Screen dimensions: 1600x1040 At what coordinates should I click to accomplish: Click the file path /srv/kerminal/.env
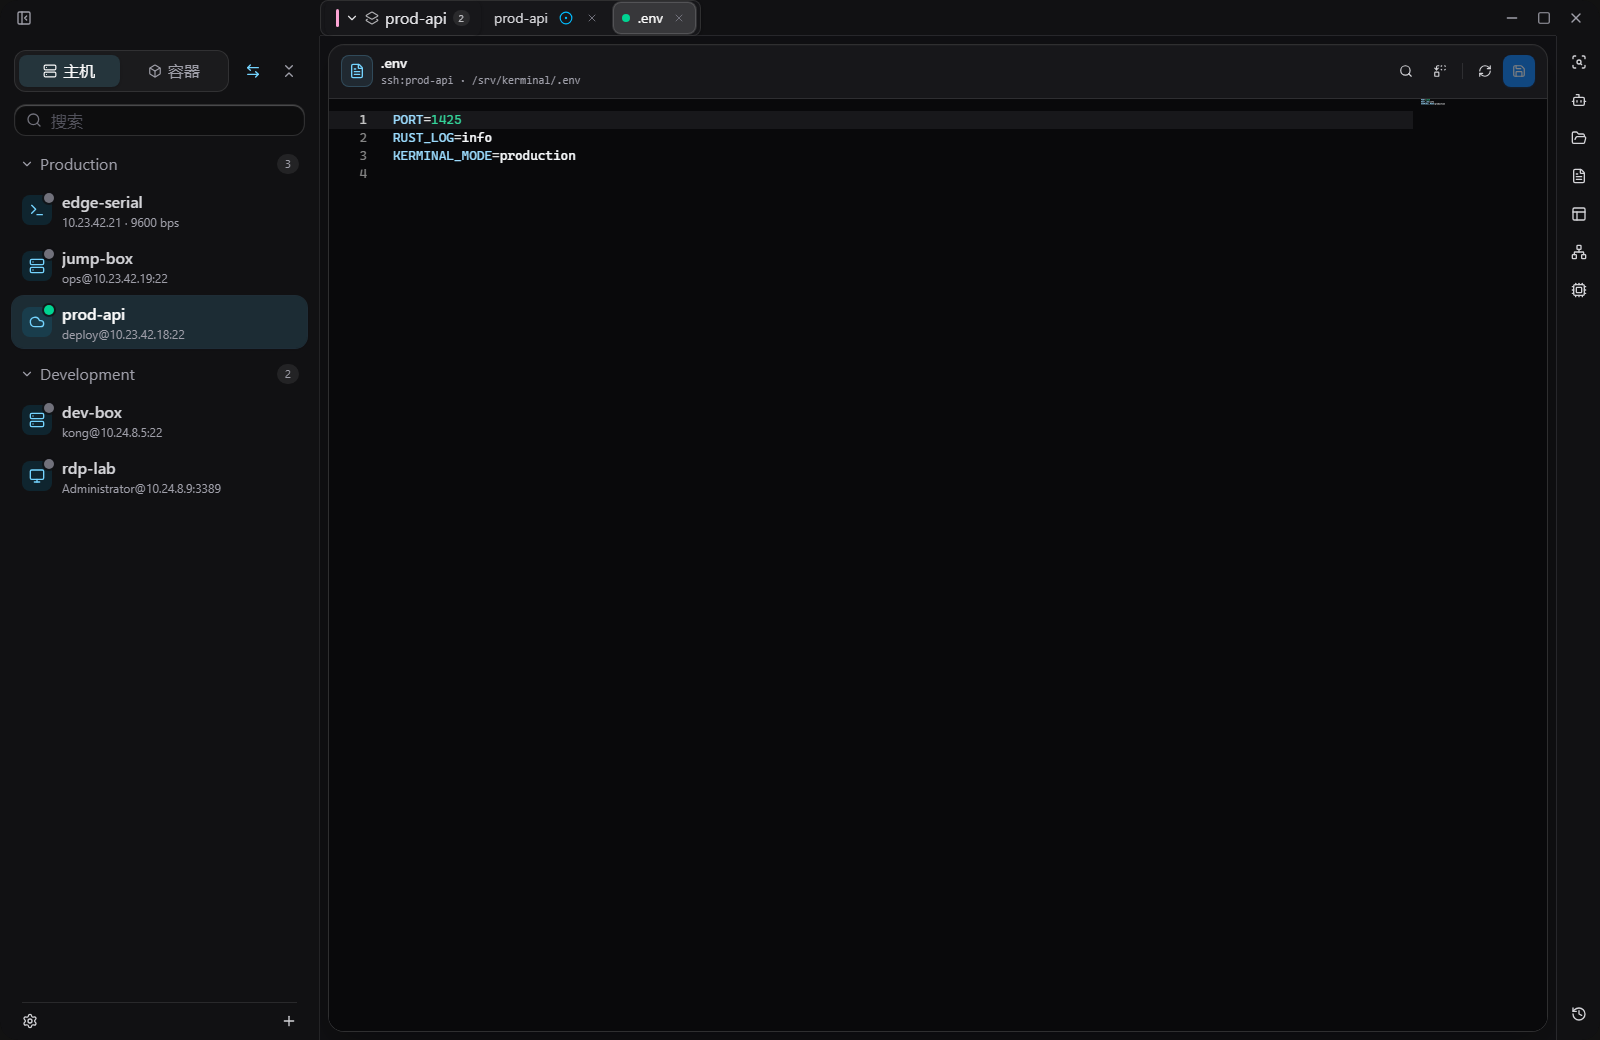526,81
